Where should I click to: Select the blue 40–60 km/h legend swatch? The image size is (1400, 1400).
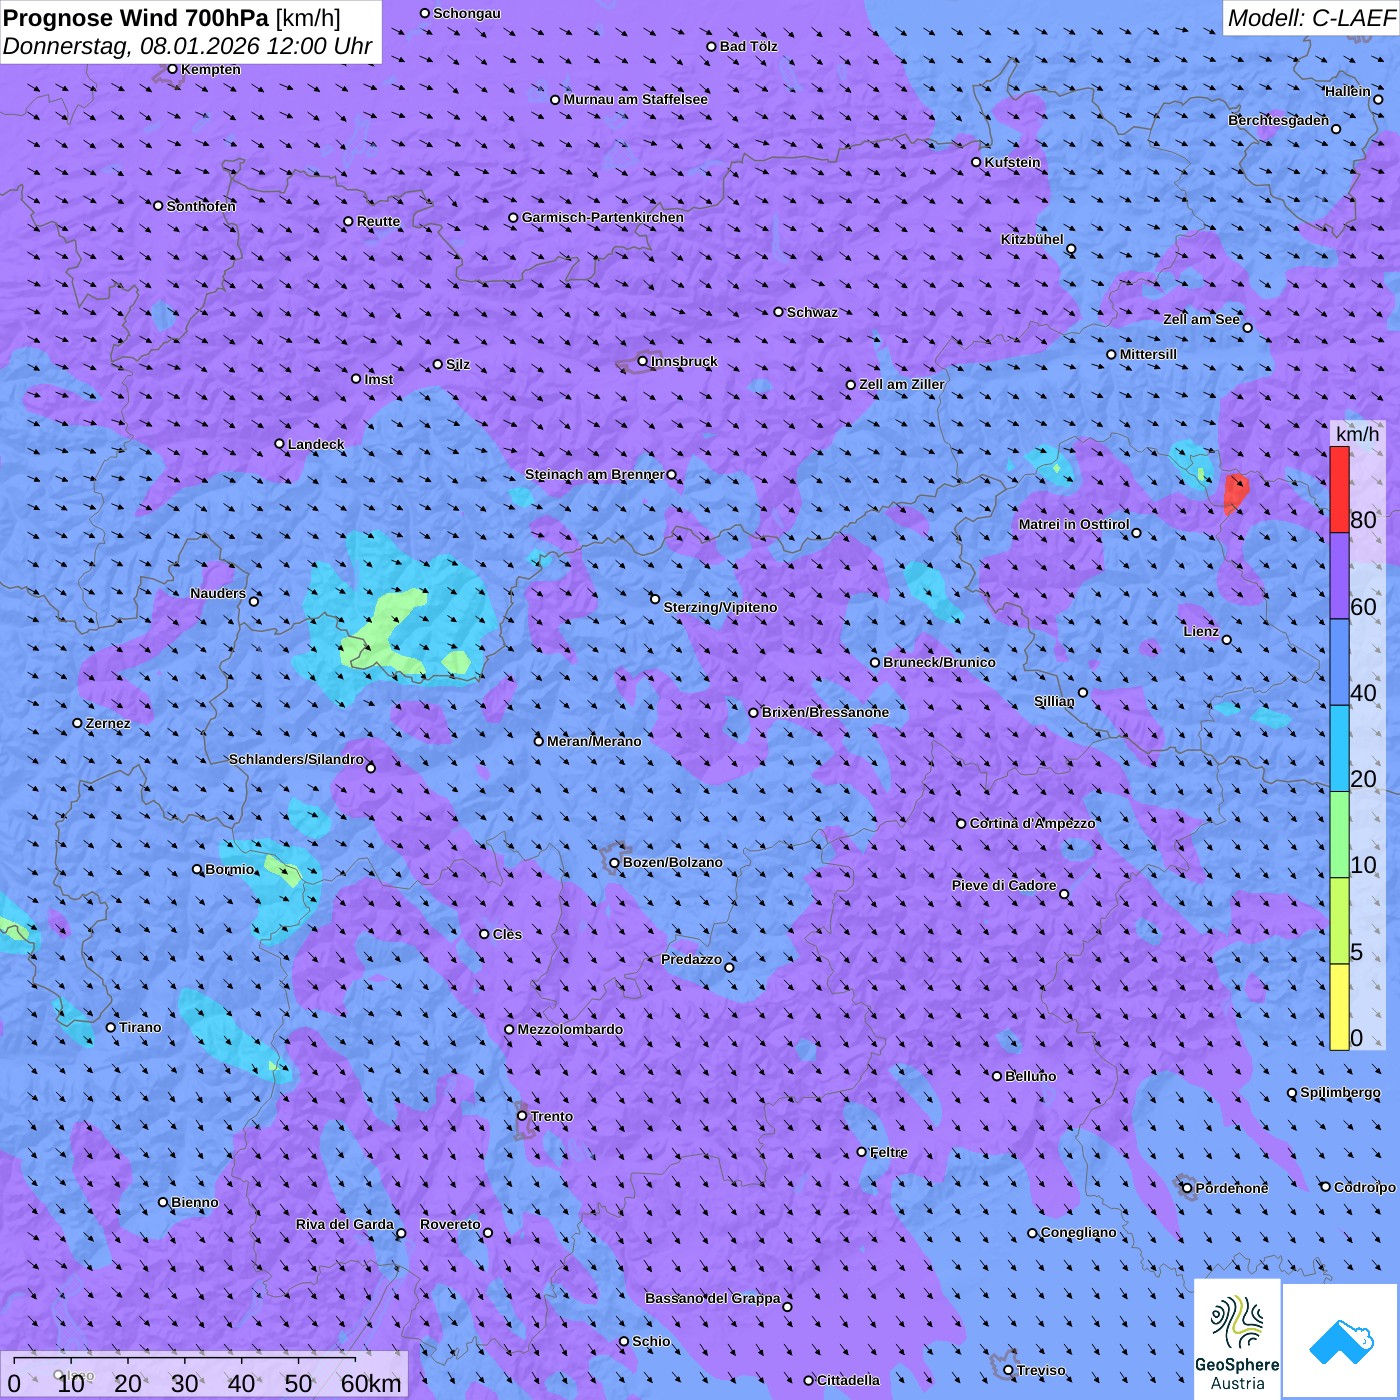pyautogui.click(x=1339, y=663)
